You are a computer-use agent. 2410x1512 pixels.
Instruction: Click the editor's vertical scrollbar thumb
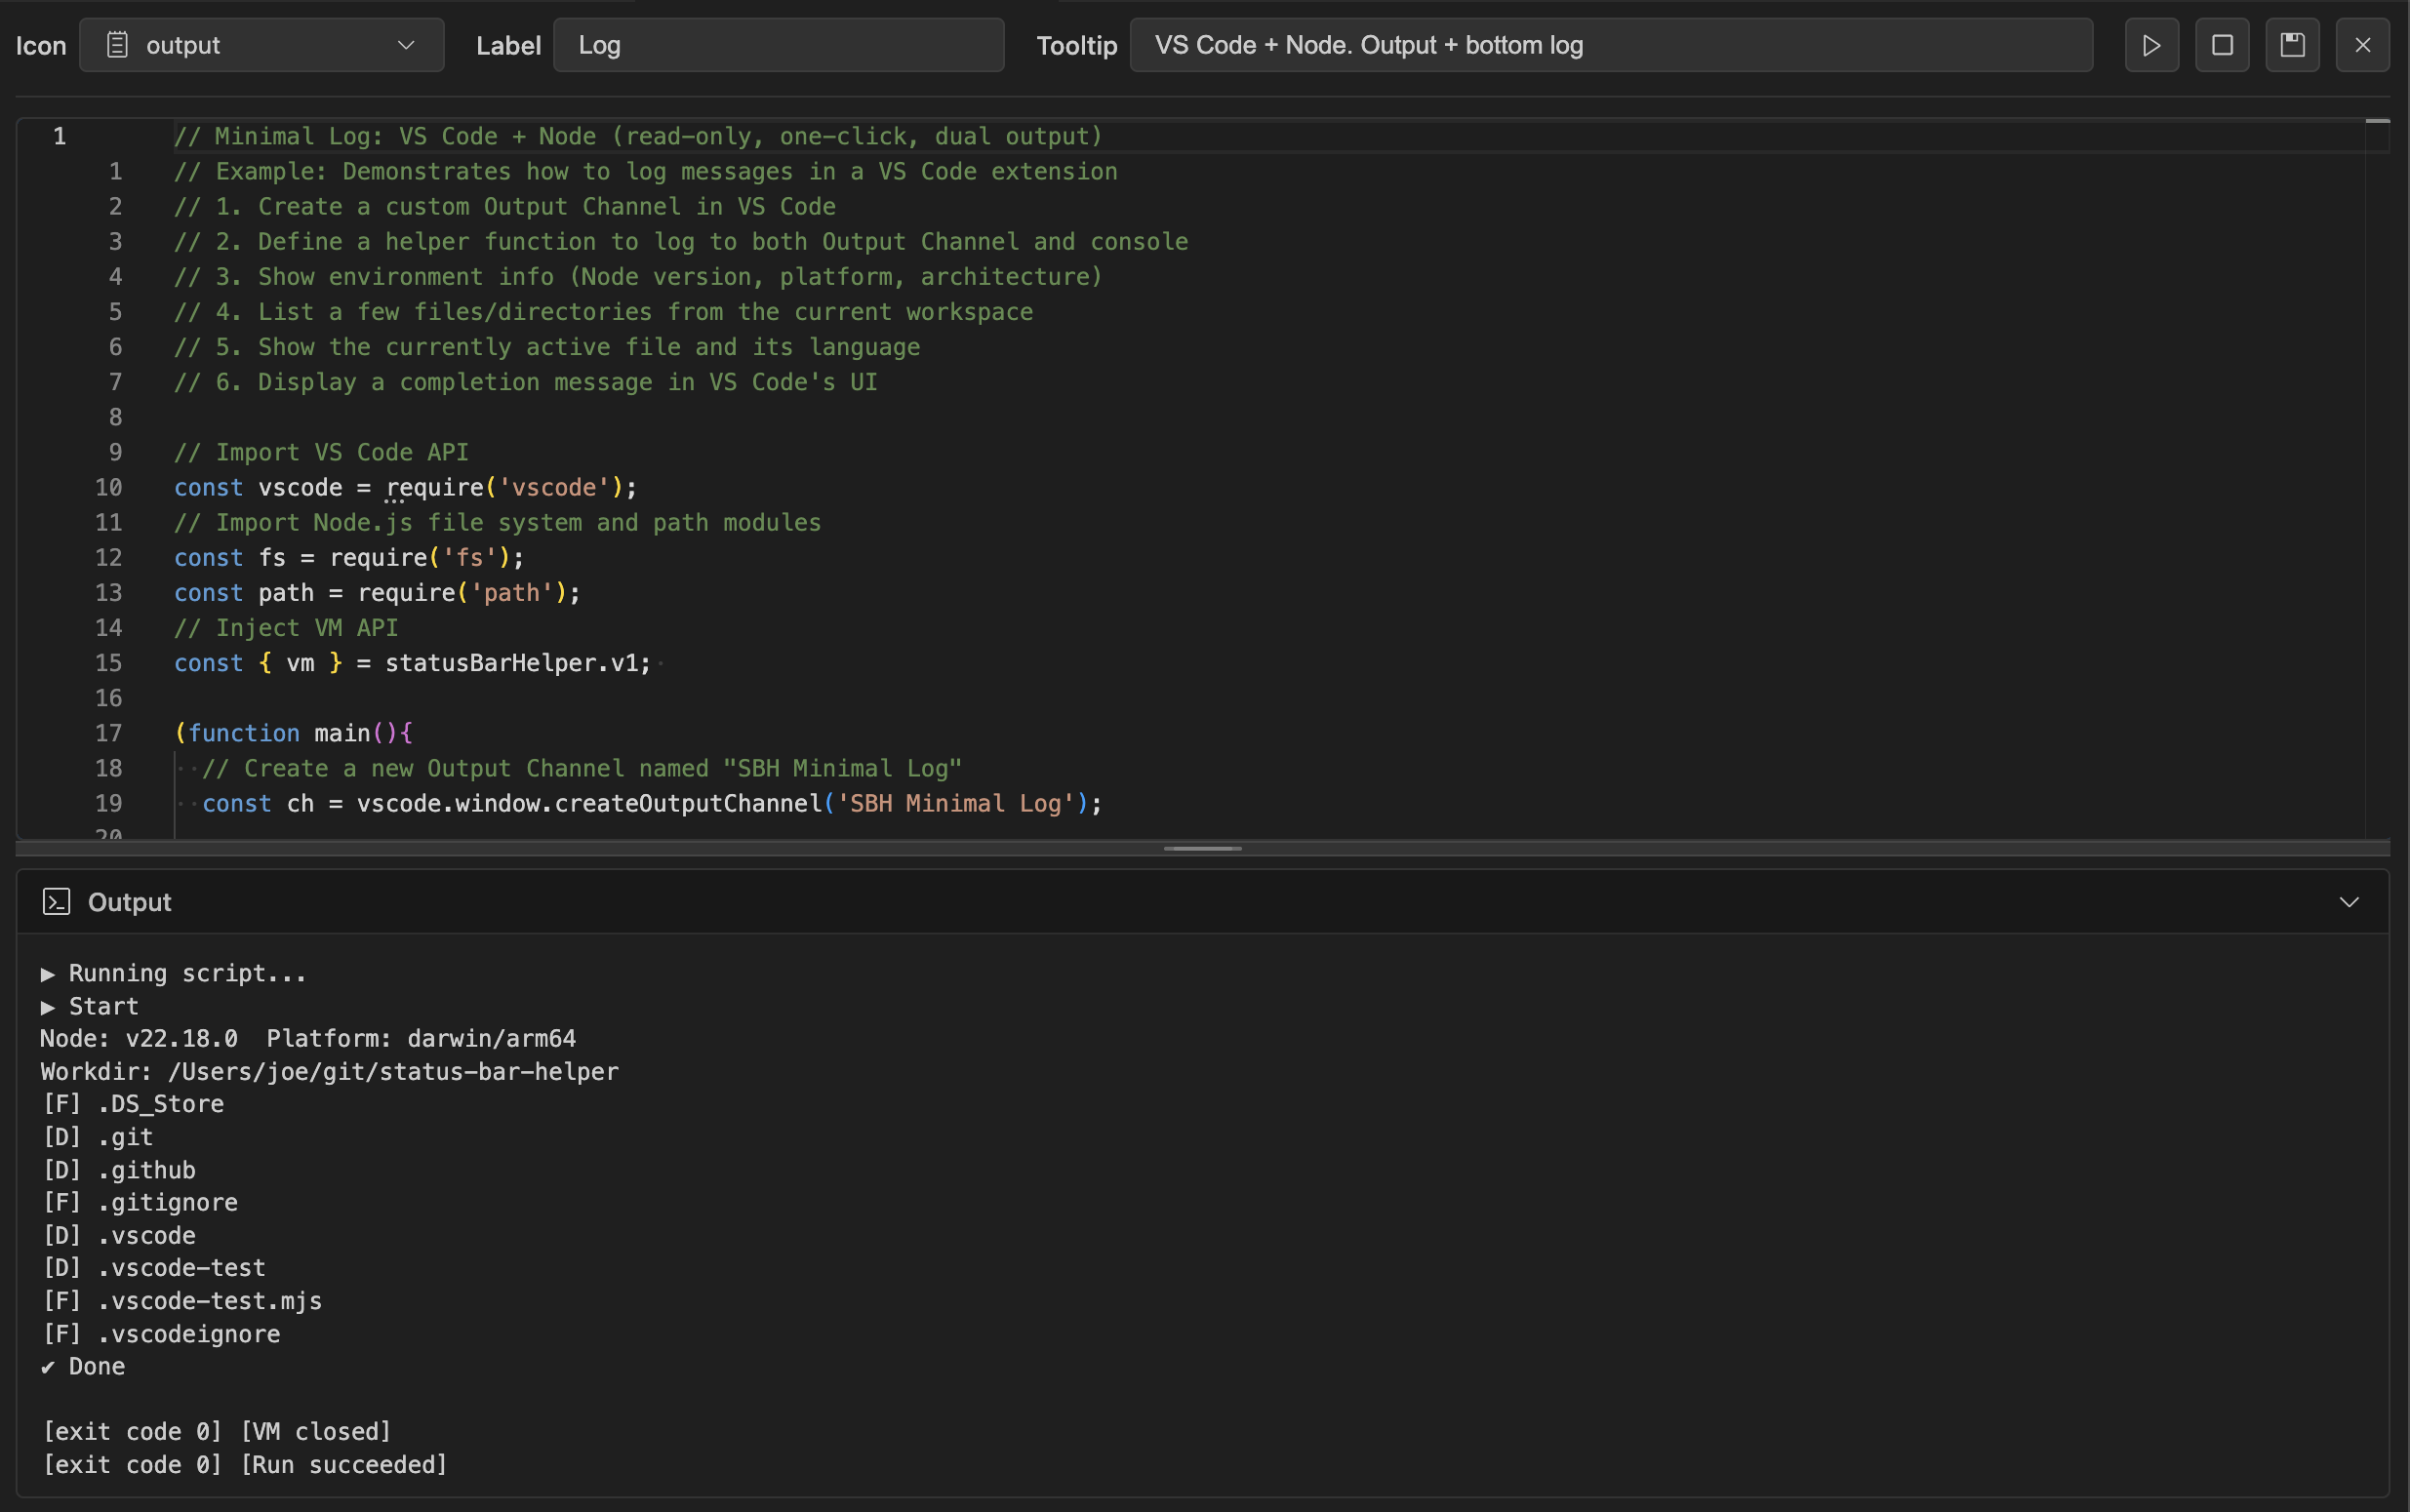click(x=2377, y=122)
